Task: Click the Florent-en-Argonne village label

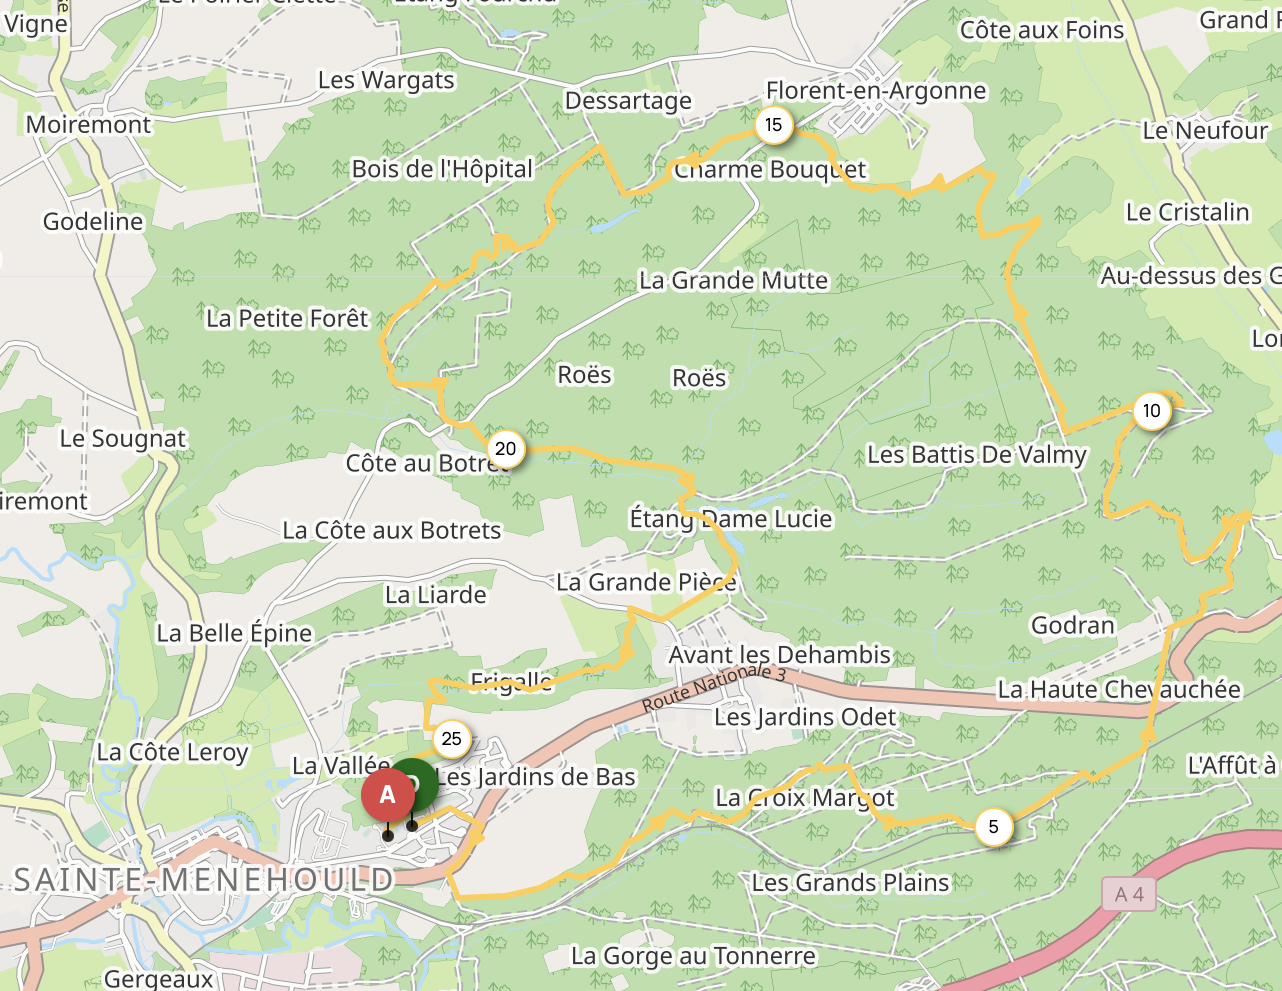Action: pos(876,91)
